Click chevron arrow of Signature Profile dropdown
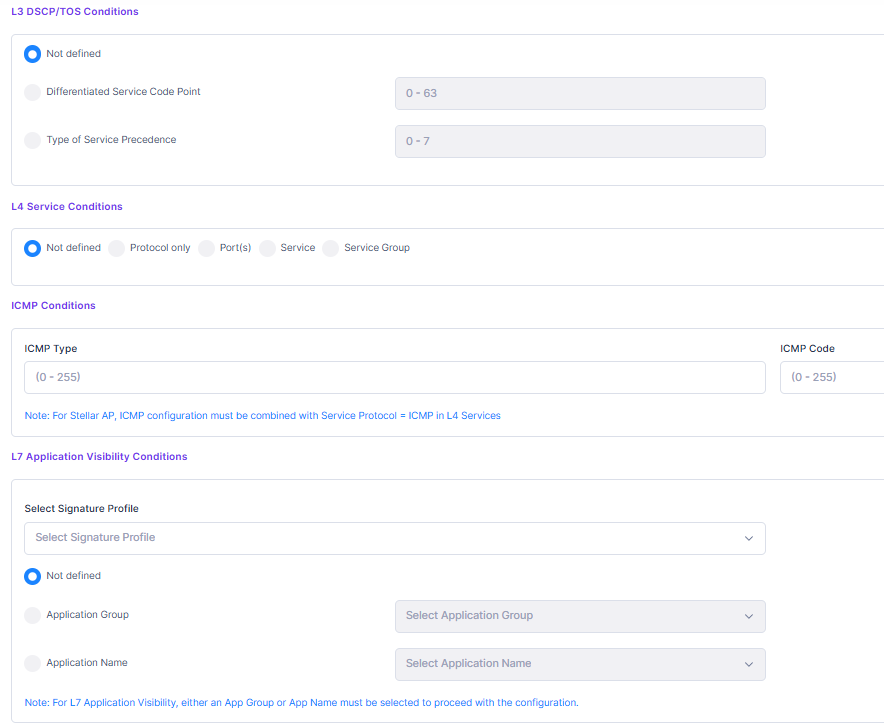 pos(749,538)
